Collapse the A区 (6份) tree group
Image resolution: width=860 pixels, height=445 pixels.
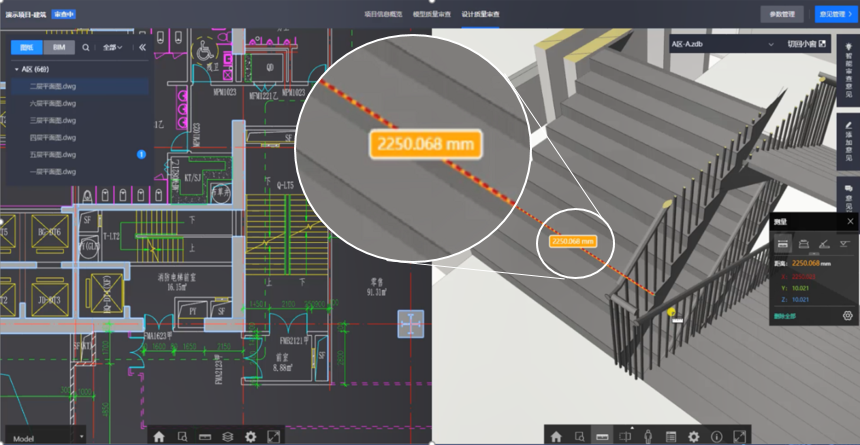pos(17,69)
